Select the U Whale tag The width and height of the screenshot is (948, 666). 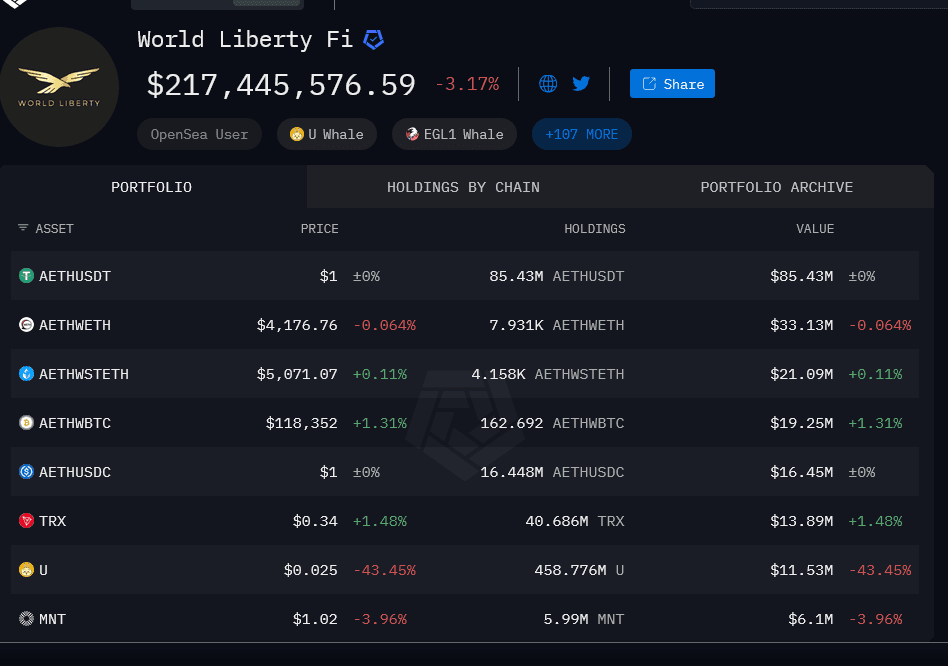[x=327, y=134]
